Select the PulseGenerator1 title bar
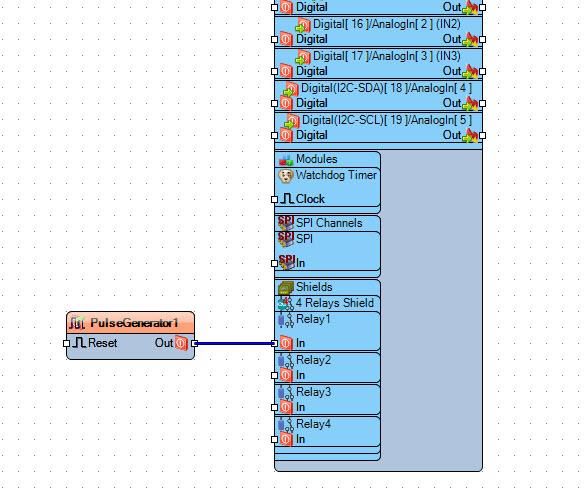588x500 pixels. [x=130, y=323]
